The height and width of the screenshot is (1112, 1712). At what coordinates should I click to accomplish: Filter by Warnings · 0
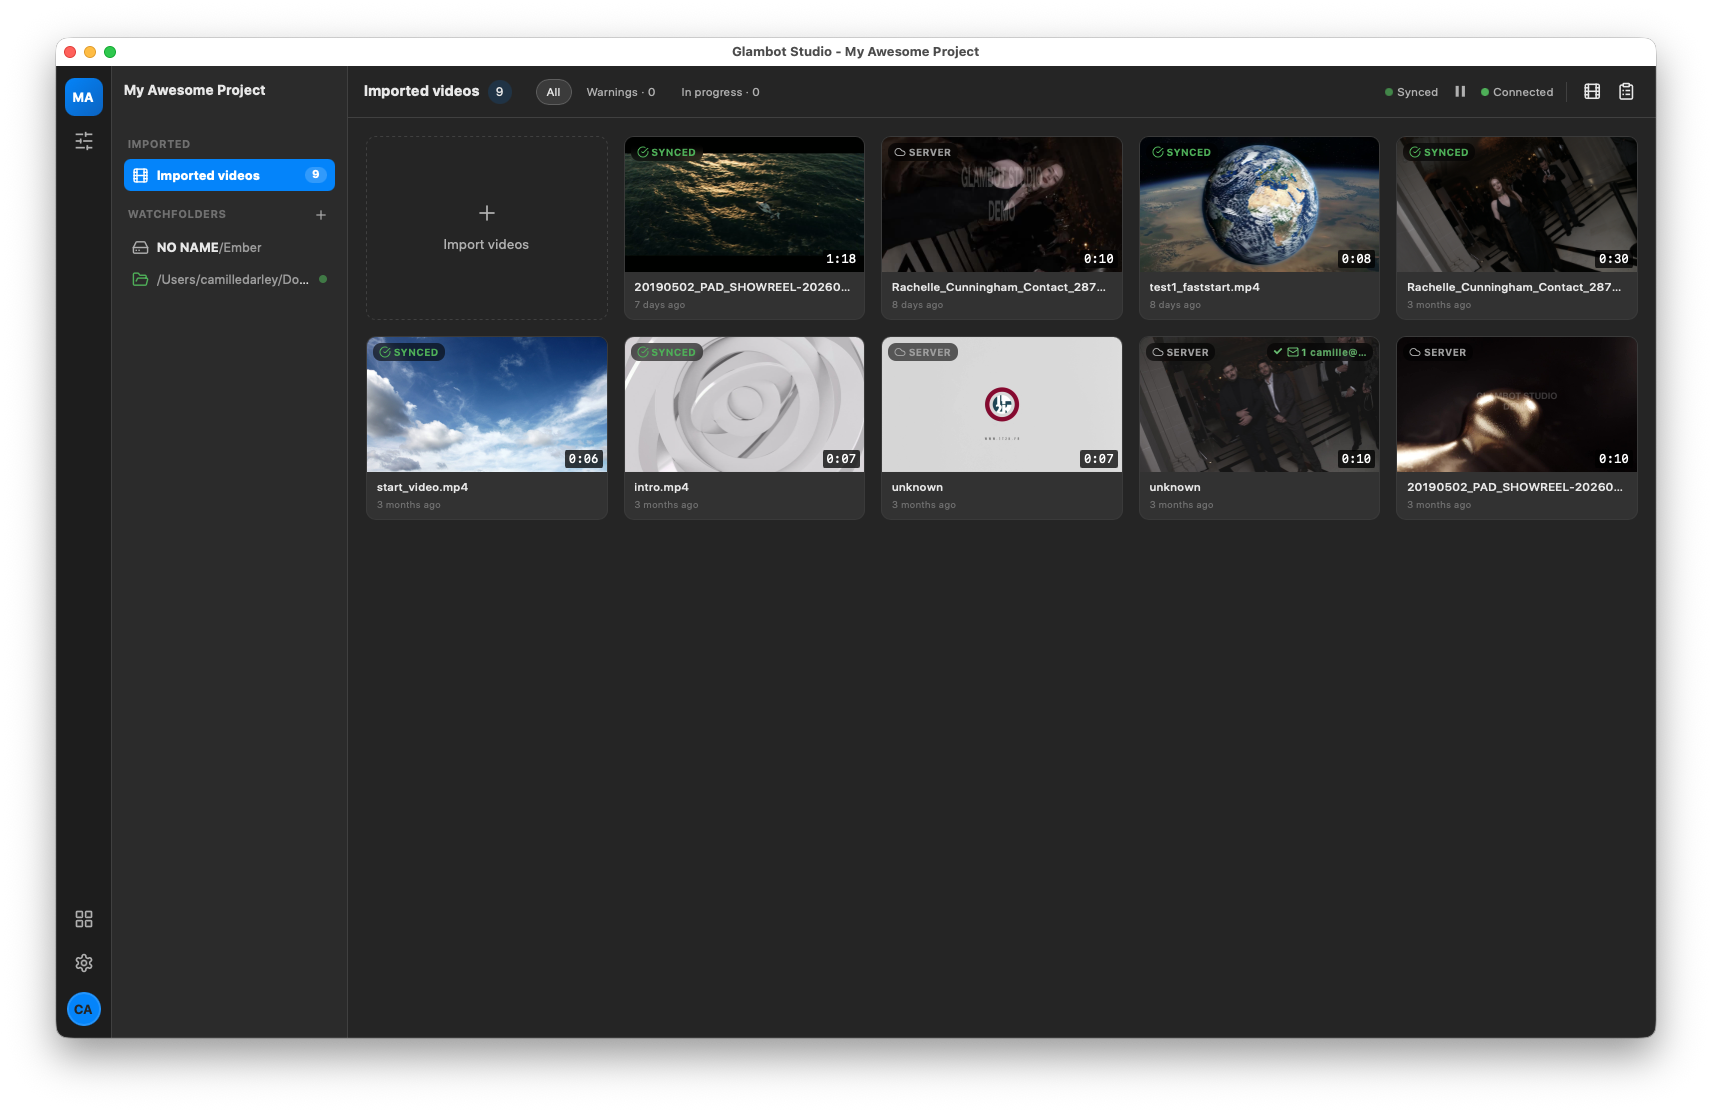621,92
